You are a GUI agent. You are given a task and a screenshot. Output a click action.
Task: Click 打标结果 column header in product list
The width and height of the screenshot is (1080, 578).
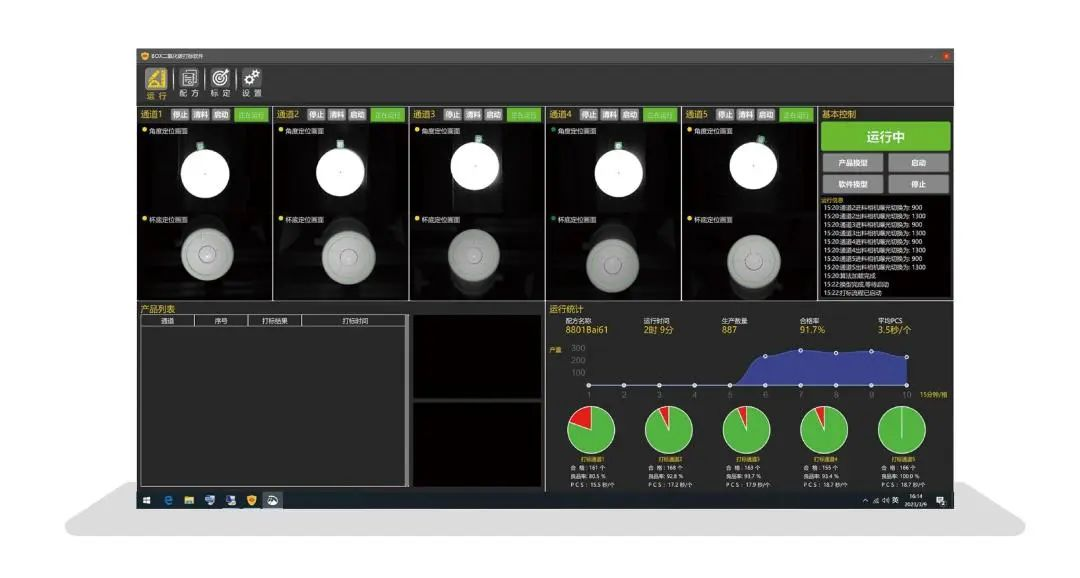click(274, 321)
